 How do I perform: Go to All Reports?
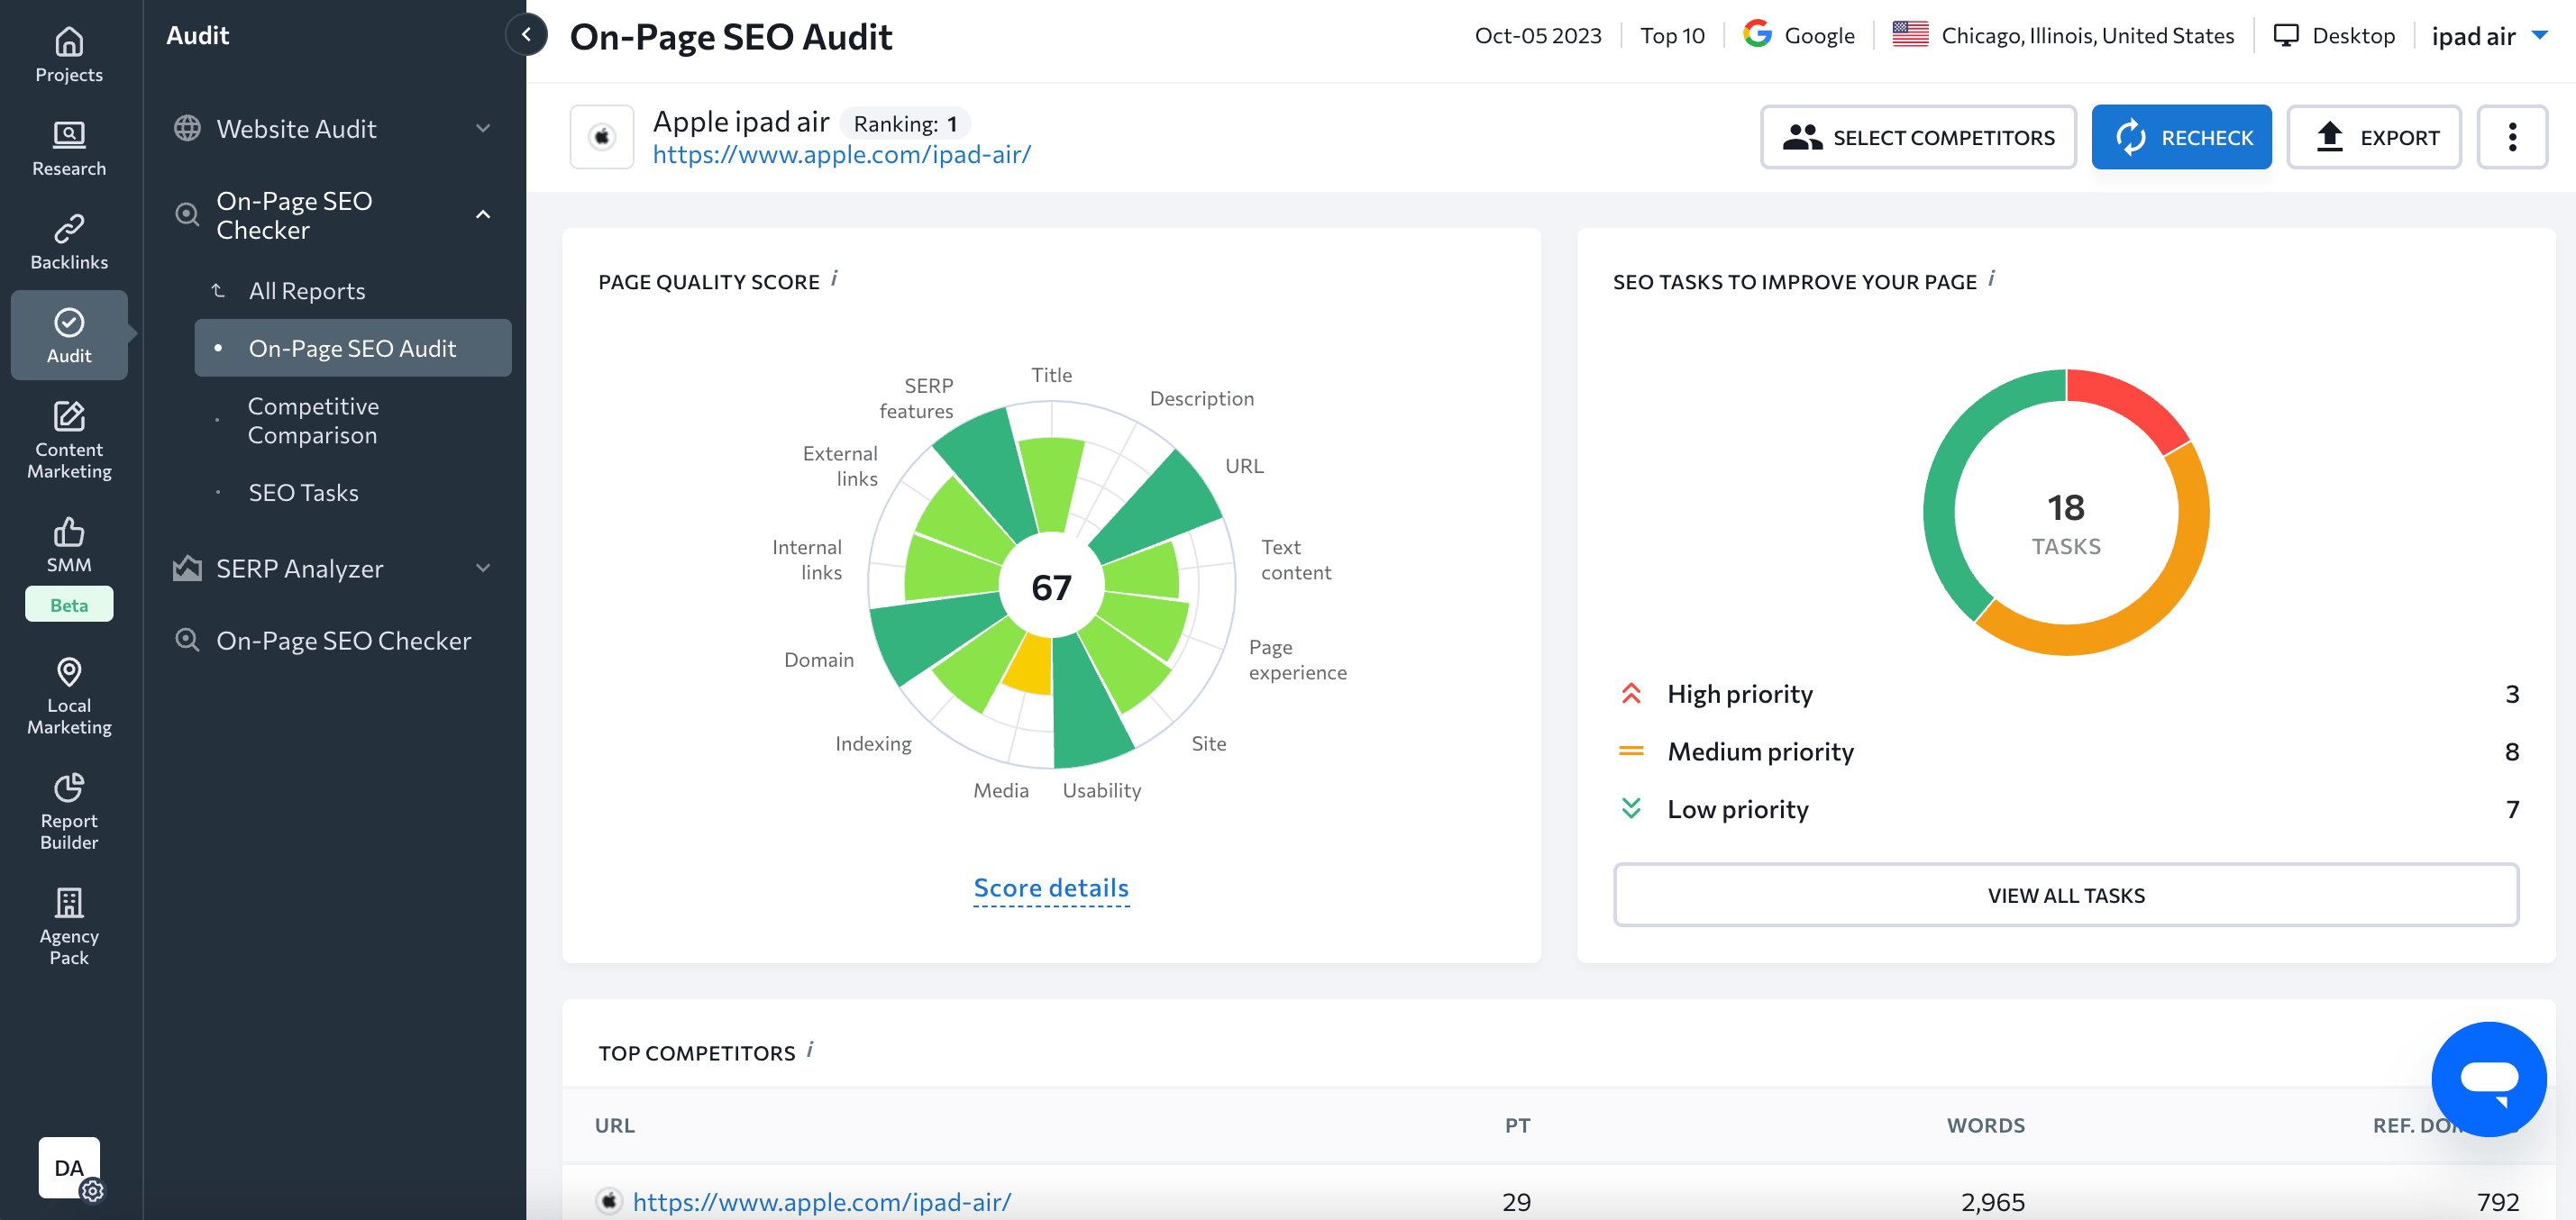308,291
